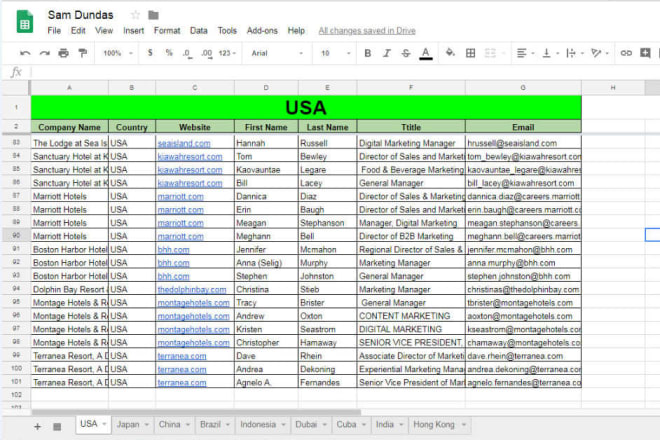Viewport: 660px width, 440px height.
Task: Open the Arial font dropdown
Action: [277, 53]
